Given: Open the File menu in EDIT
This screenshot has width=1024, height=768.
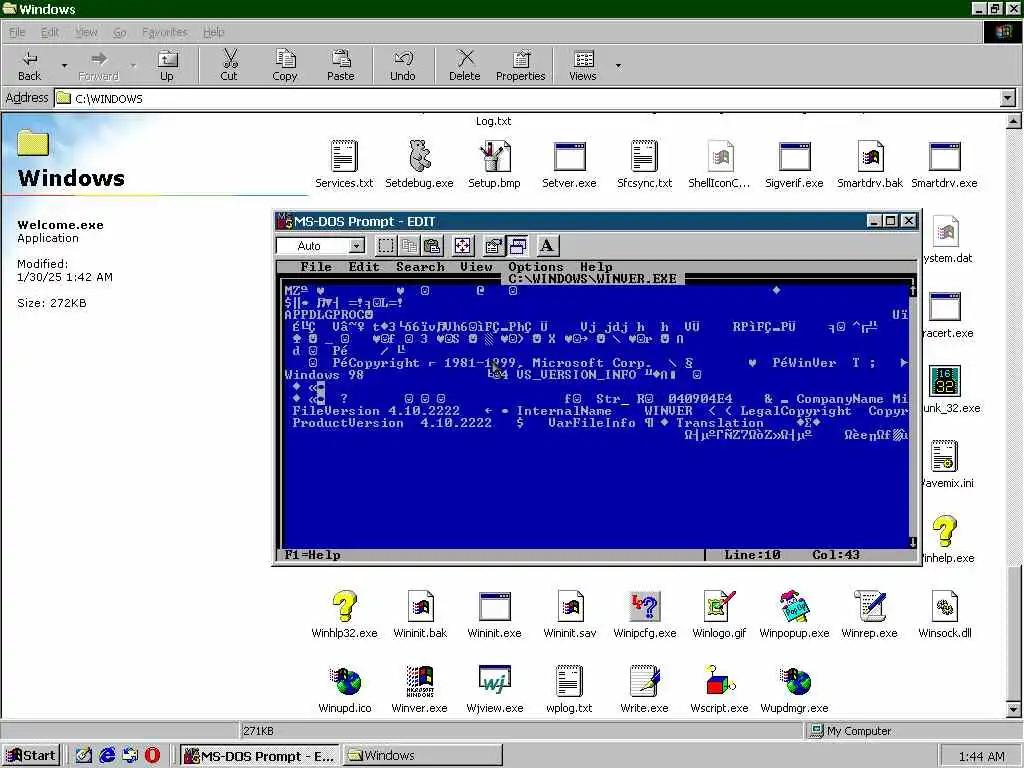Looking at the screenshot, I should [x=316, y=267].
